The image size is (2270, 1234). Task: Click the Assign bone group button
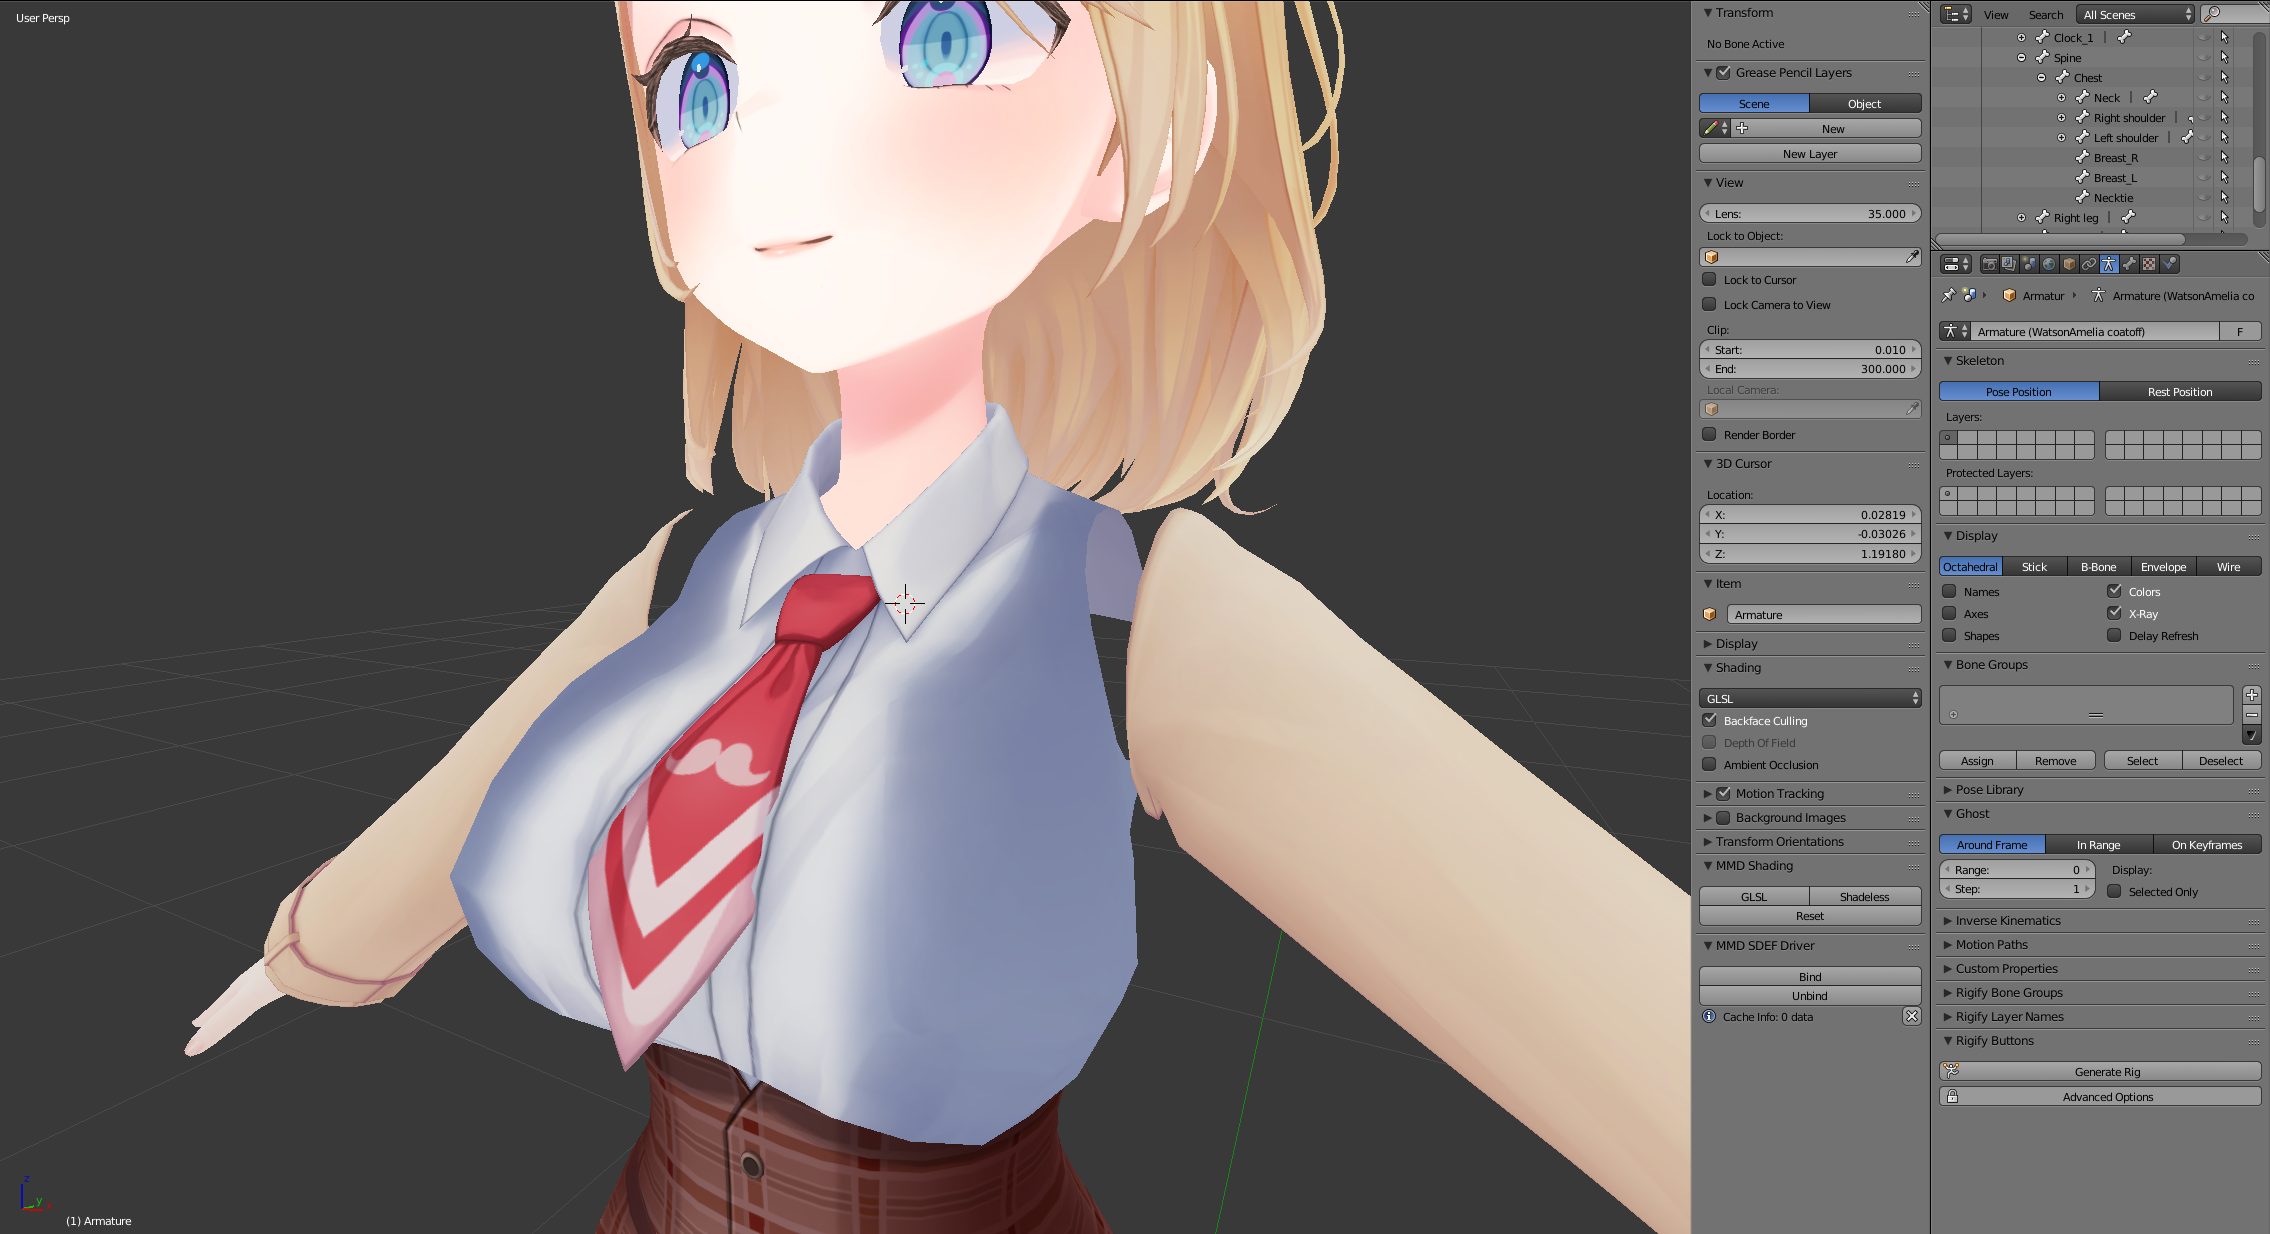(x=1977, y=760)
